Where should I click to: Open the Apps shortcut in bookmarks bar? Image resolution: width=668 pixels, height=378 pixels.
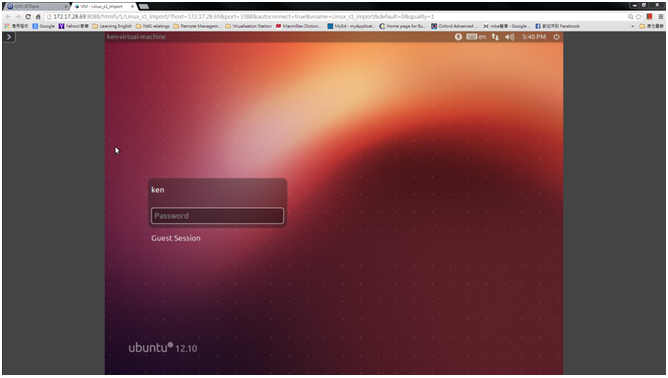tap(16, 26)
